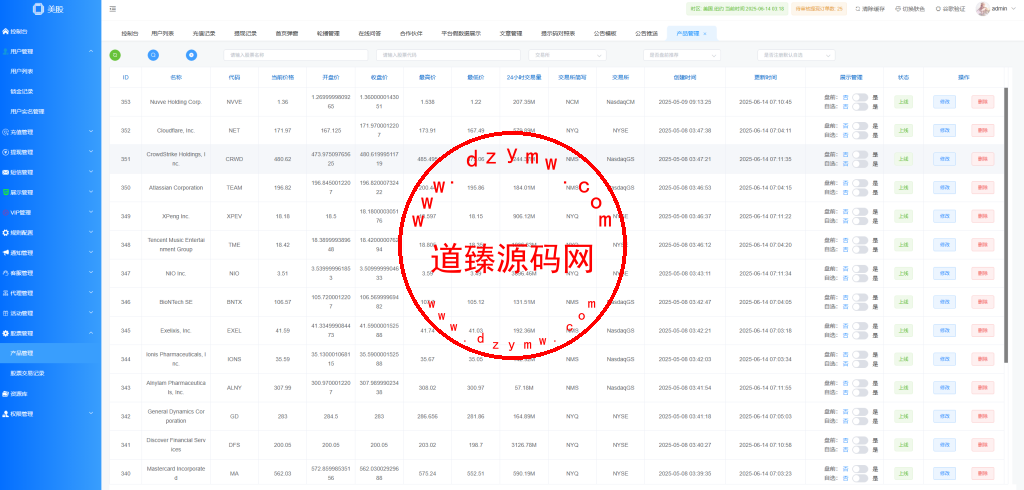Click the person icon beside 权限管理

tap(5, 414)
